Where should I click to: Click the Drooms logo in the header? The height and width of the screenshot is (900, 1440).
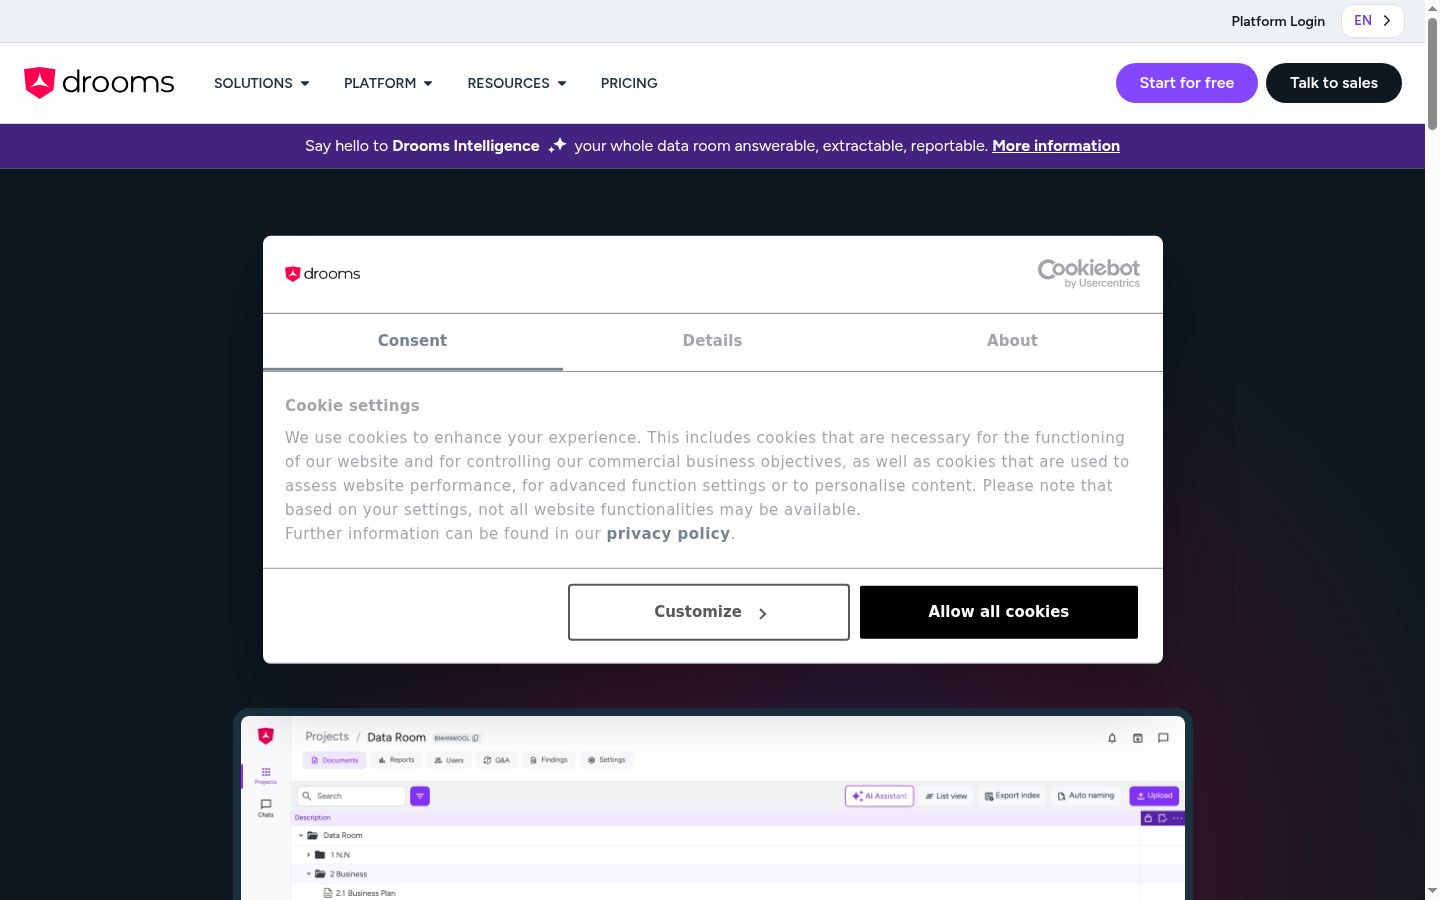(x=99, y=82)
